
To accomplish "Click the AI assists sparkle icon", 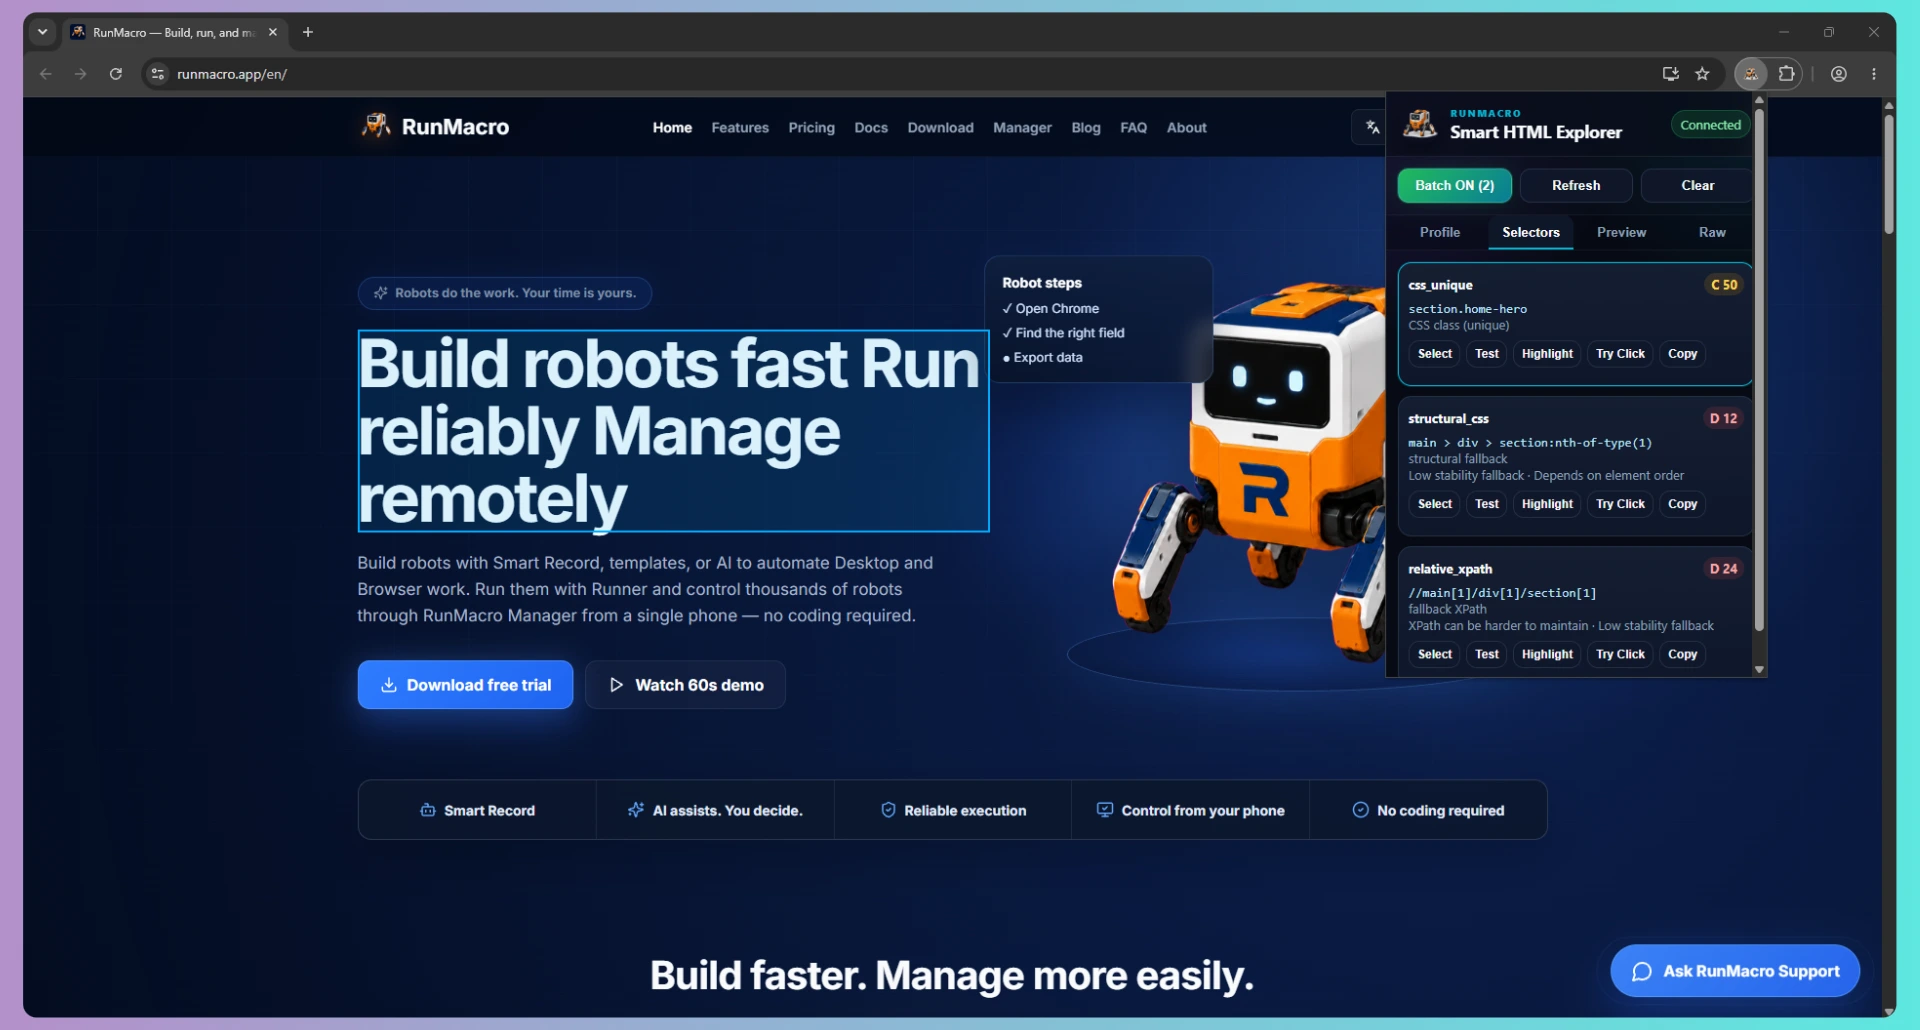I will 636,810.
